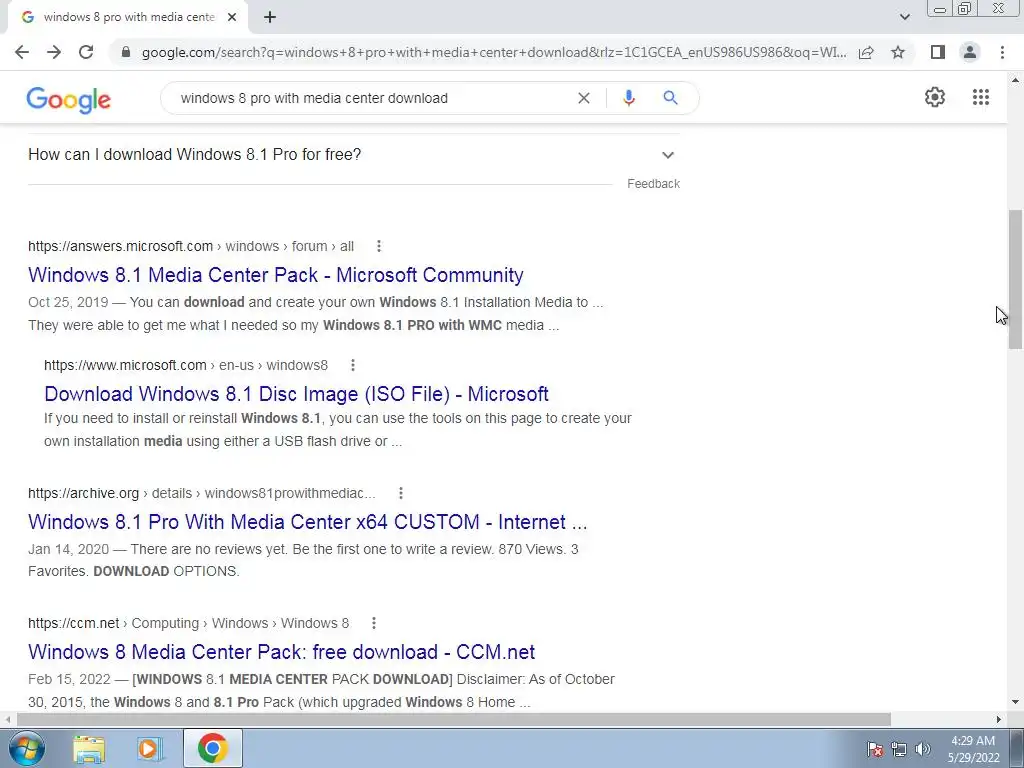Screen dimensions: 1024x768
Task: Open a new tab with the plus button
Action: pos(270,17)
